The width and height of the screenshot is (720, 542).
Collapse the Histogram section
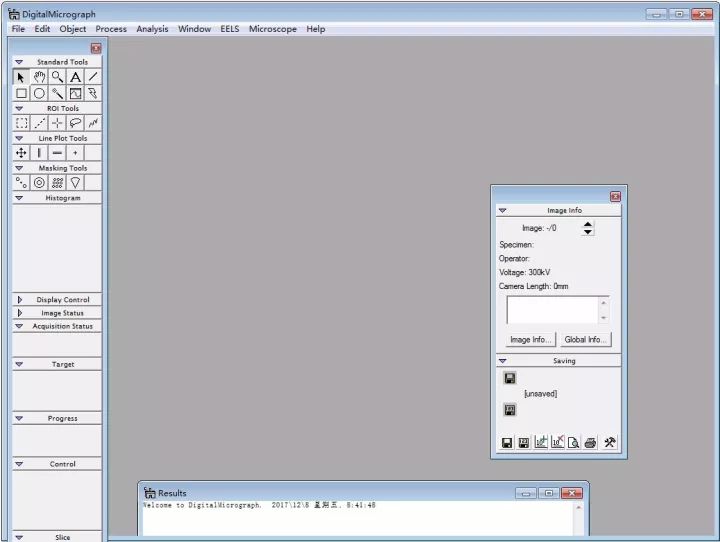pyautogui.click(x=19, y=198)
